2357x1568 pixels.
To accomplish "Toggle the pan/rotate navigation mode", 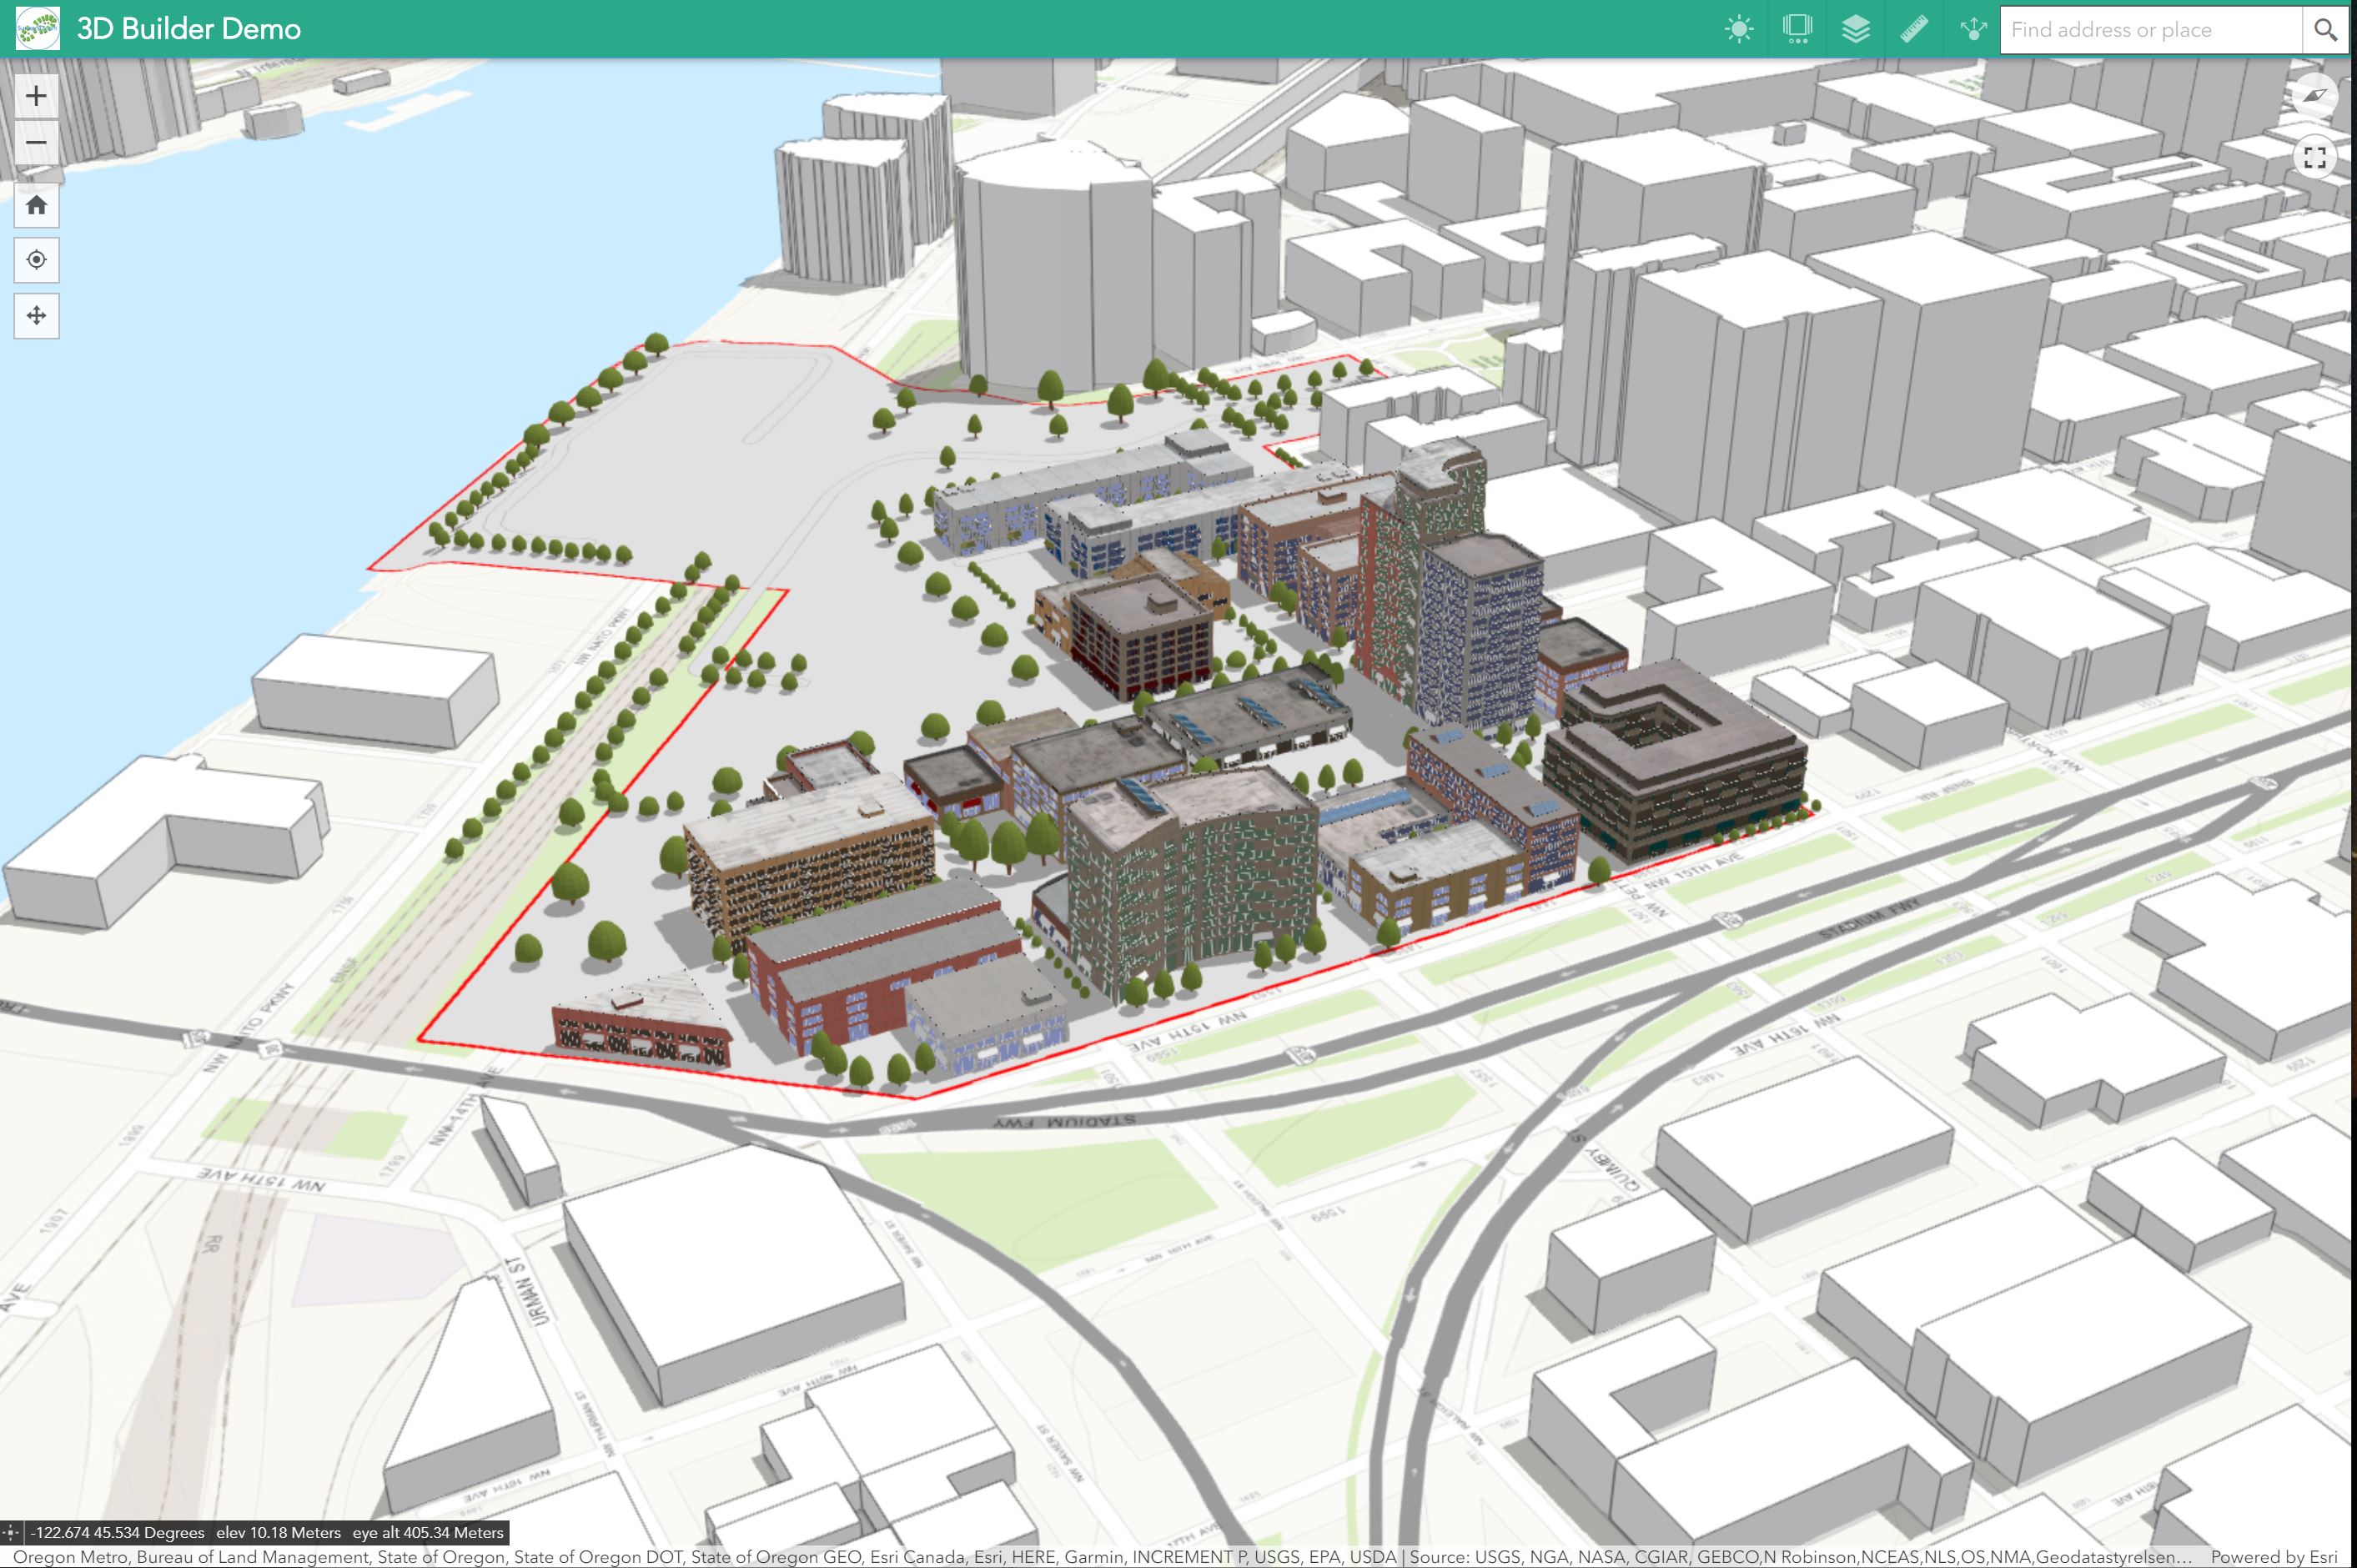I will (x=36, y=316).
